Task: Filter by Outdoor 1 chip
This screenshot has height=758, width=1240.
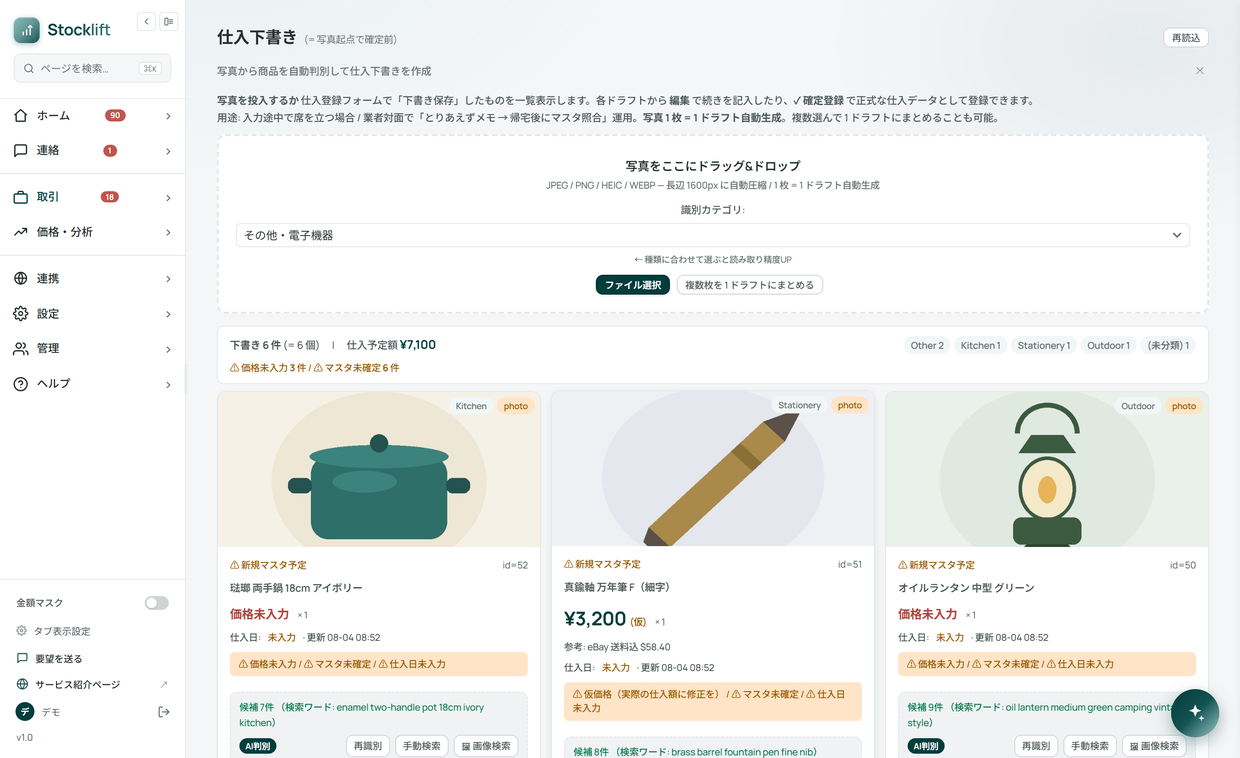Action: [x=1109, y=346]
